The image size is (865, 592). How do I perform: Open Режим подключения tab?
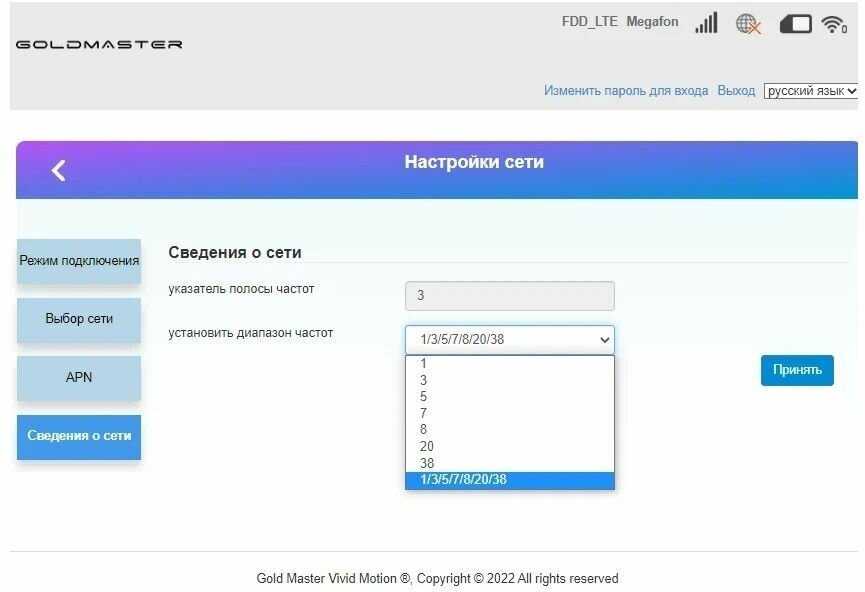pos(79,261)
